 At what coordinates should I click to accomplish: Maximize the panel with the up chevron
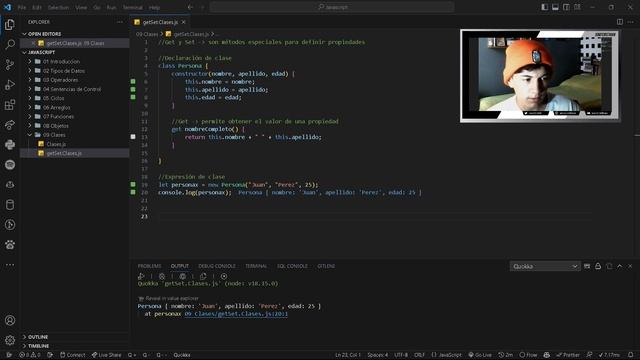(620, 266)
